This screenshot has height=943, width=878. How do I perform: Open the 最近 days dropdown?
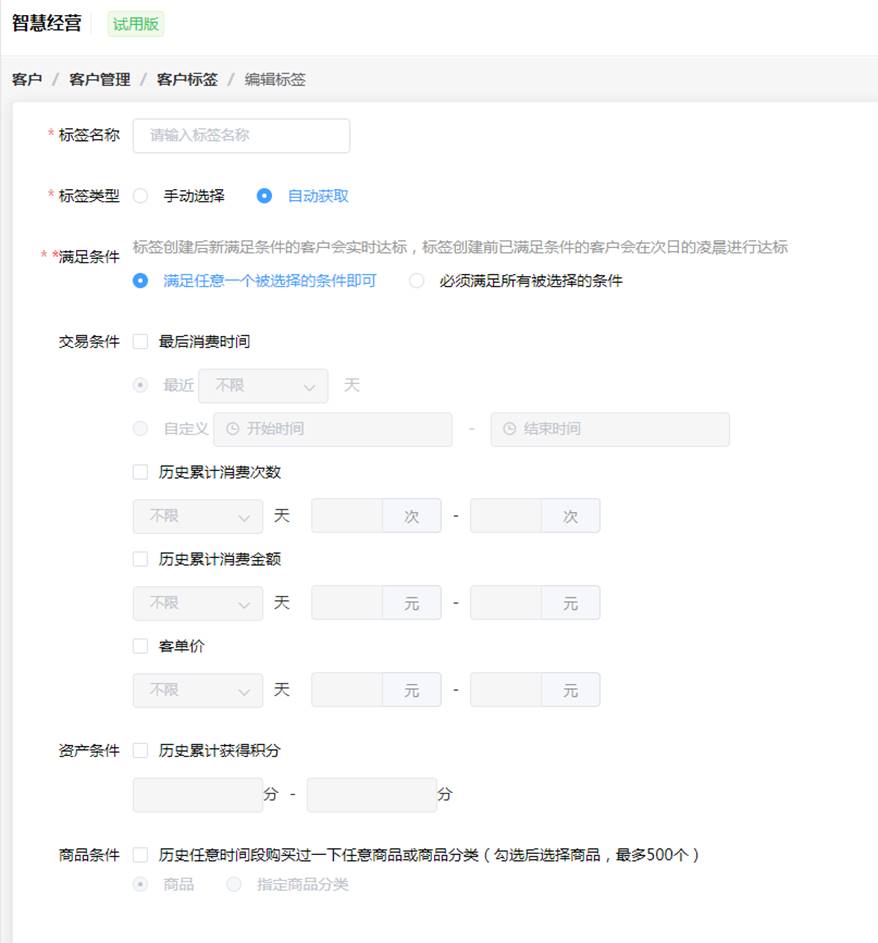[x=263, y=386]
